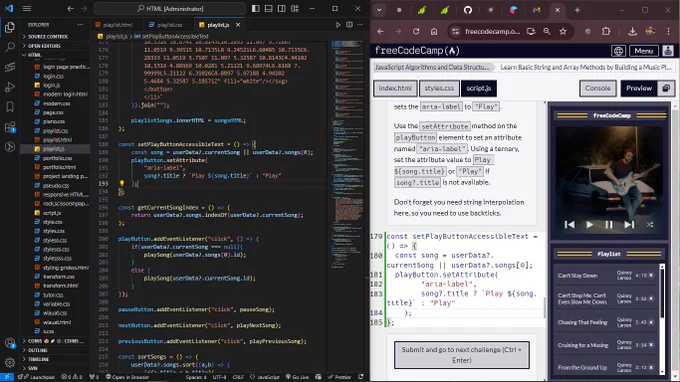The width and height of the screenshot is (680, 382).
Task: Submit and go to next challenge
Action: pos(461,355)
